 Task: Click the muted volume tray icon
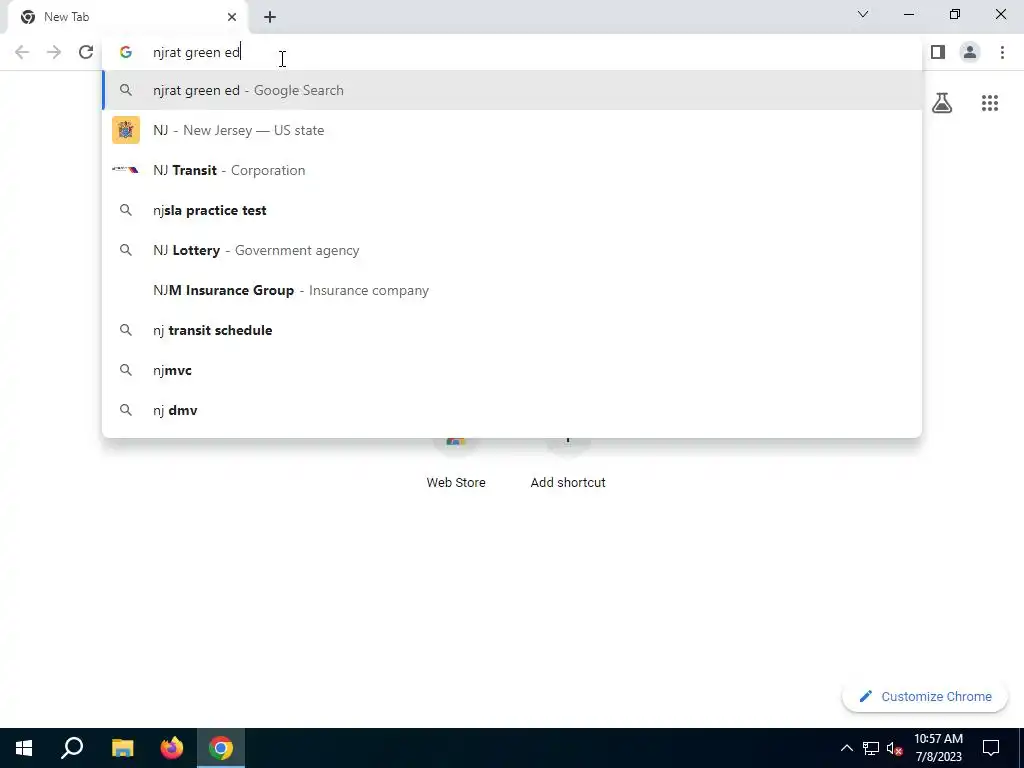tap(895, 748)
